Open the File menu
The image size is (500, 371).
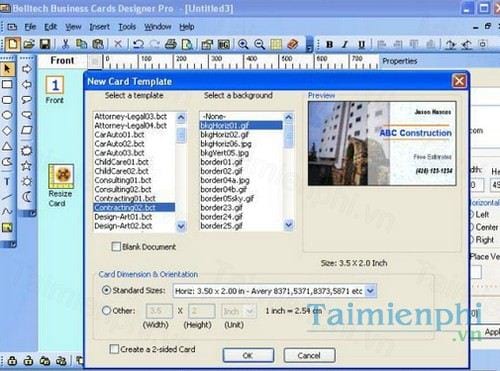coord(30,27)
